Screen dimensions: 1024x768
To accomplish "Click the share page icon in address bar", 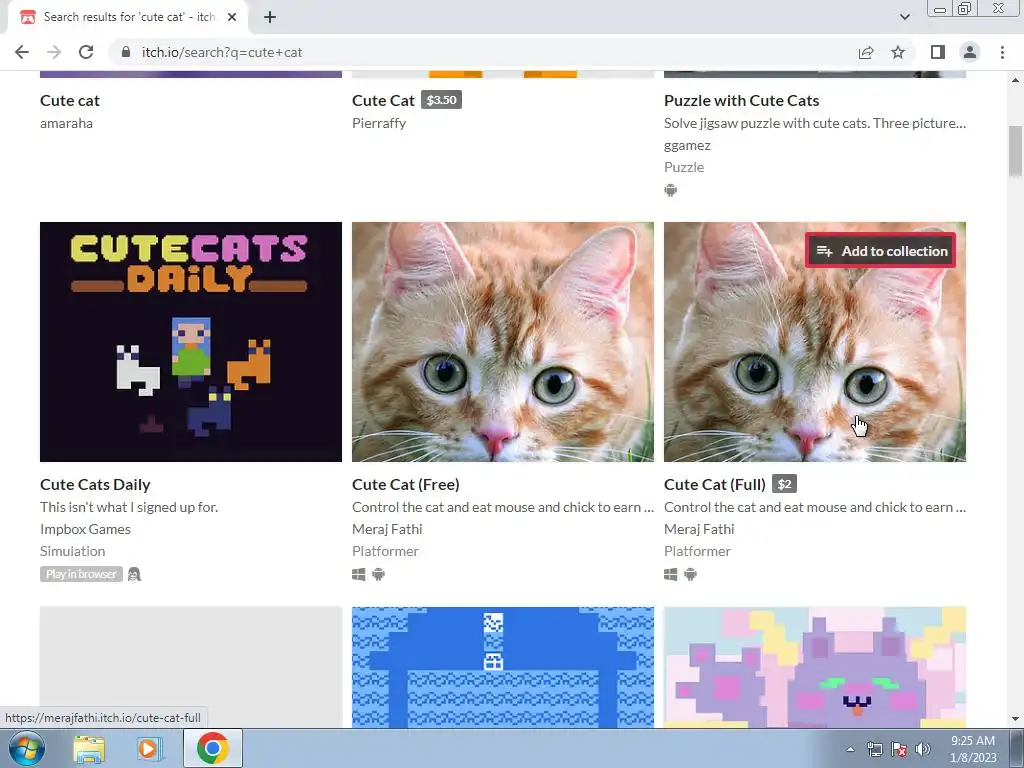I will point(866,52).
